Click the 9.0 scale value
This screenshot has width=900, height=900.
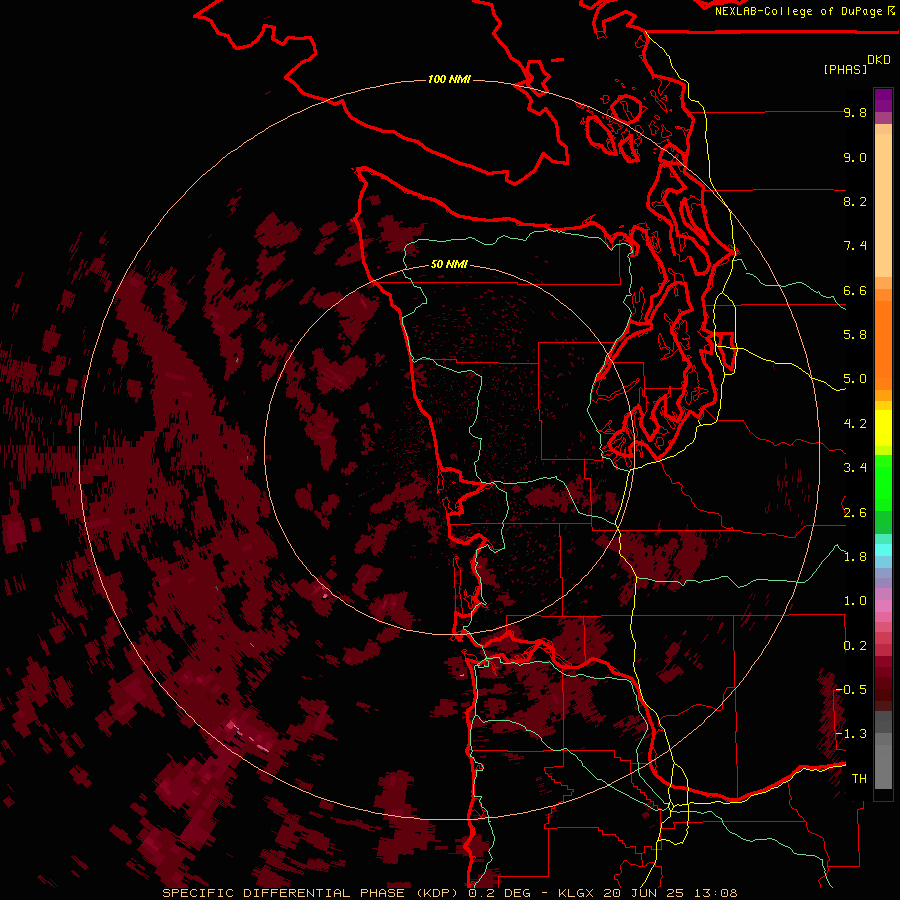pos(855,157)
